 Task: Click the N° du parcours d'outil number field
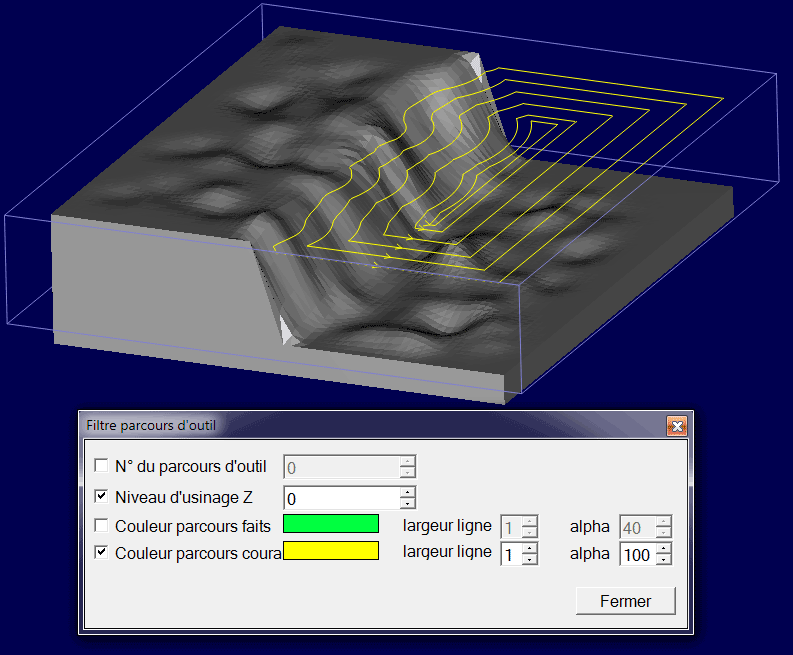(342, 467)
